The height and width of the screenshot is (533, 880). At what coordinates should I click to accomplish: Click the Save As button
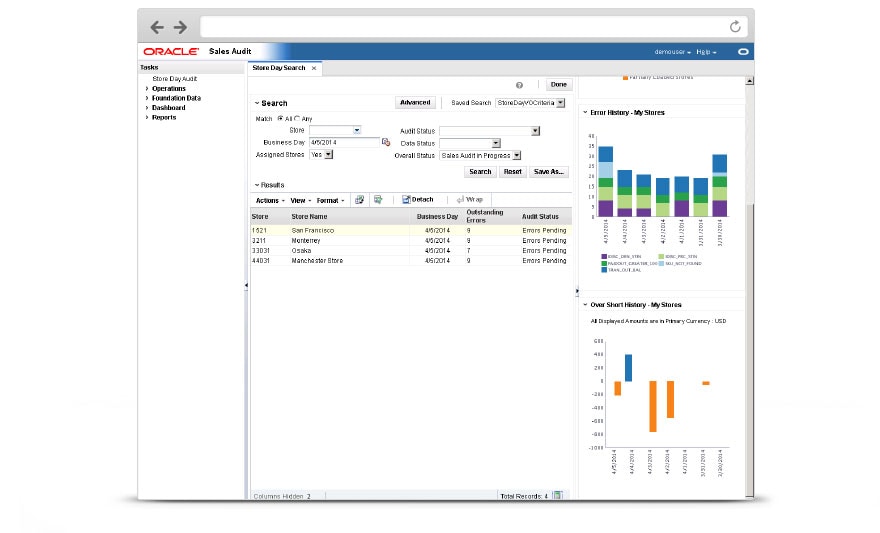pyautogui.click(x=549, y=172)
